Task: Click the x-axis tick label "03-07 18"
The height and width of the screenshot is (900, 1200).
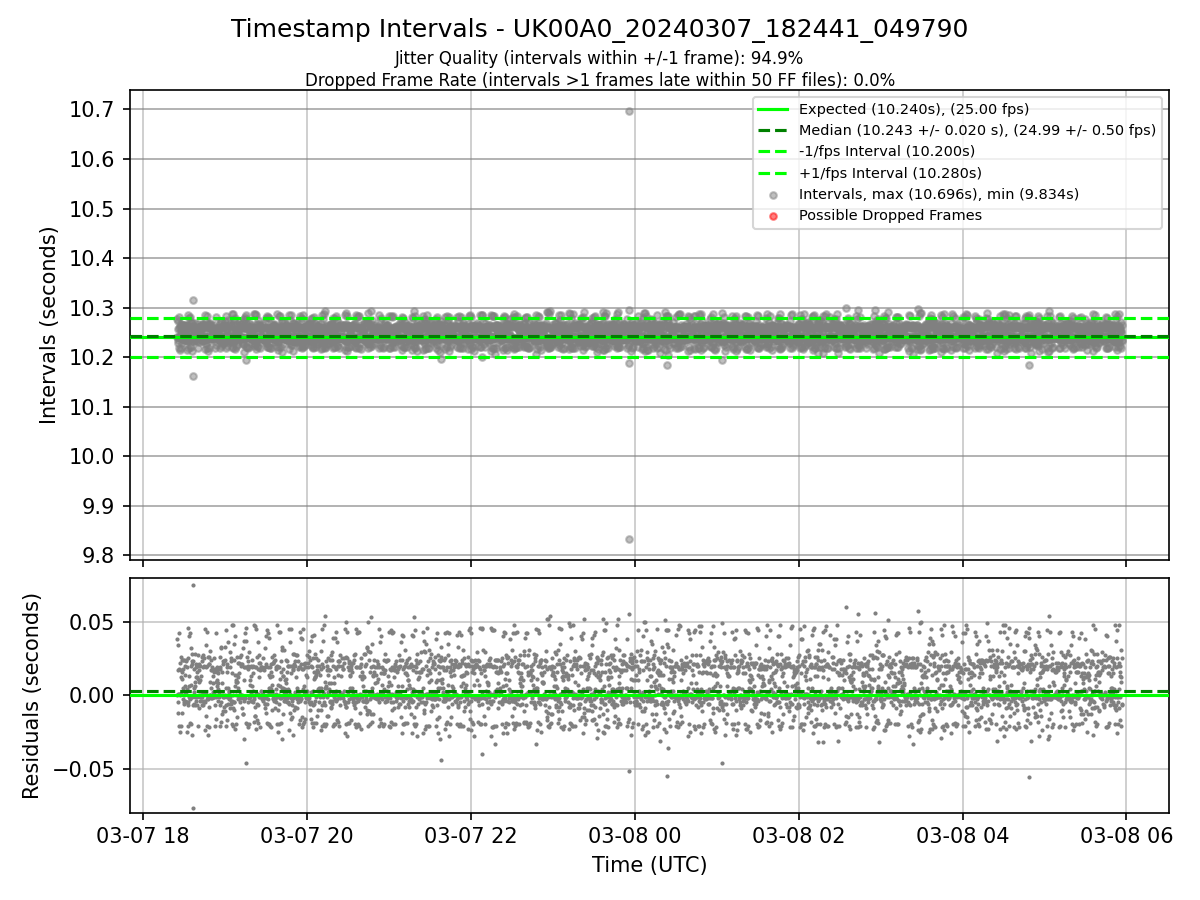Action: click(x=143, y=835)
